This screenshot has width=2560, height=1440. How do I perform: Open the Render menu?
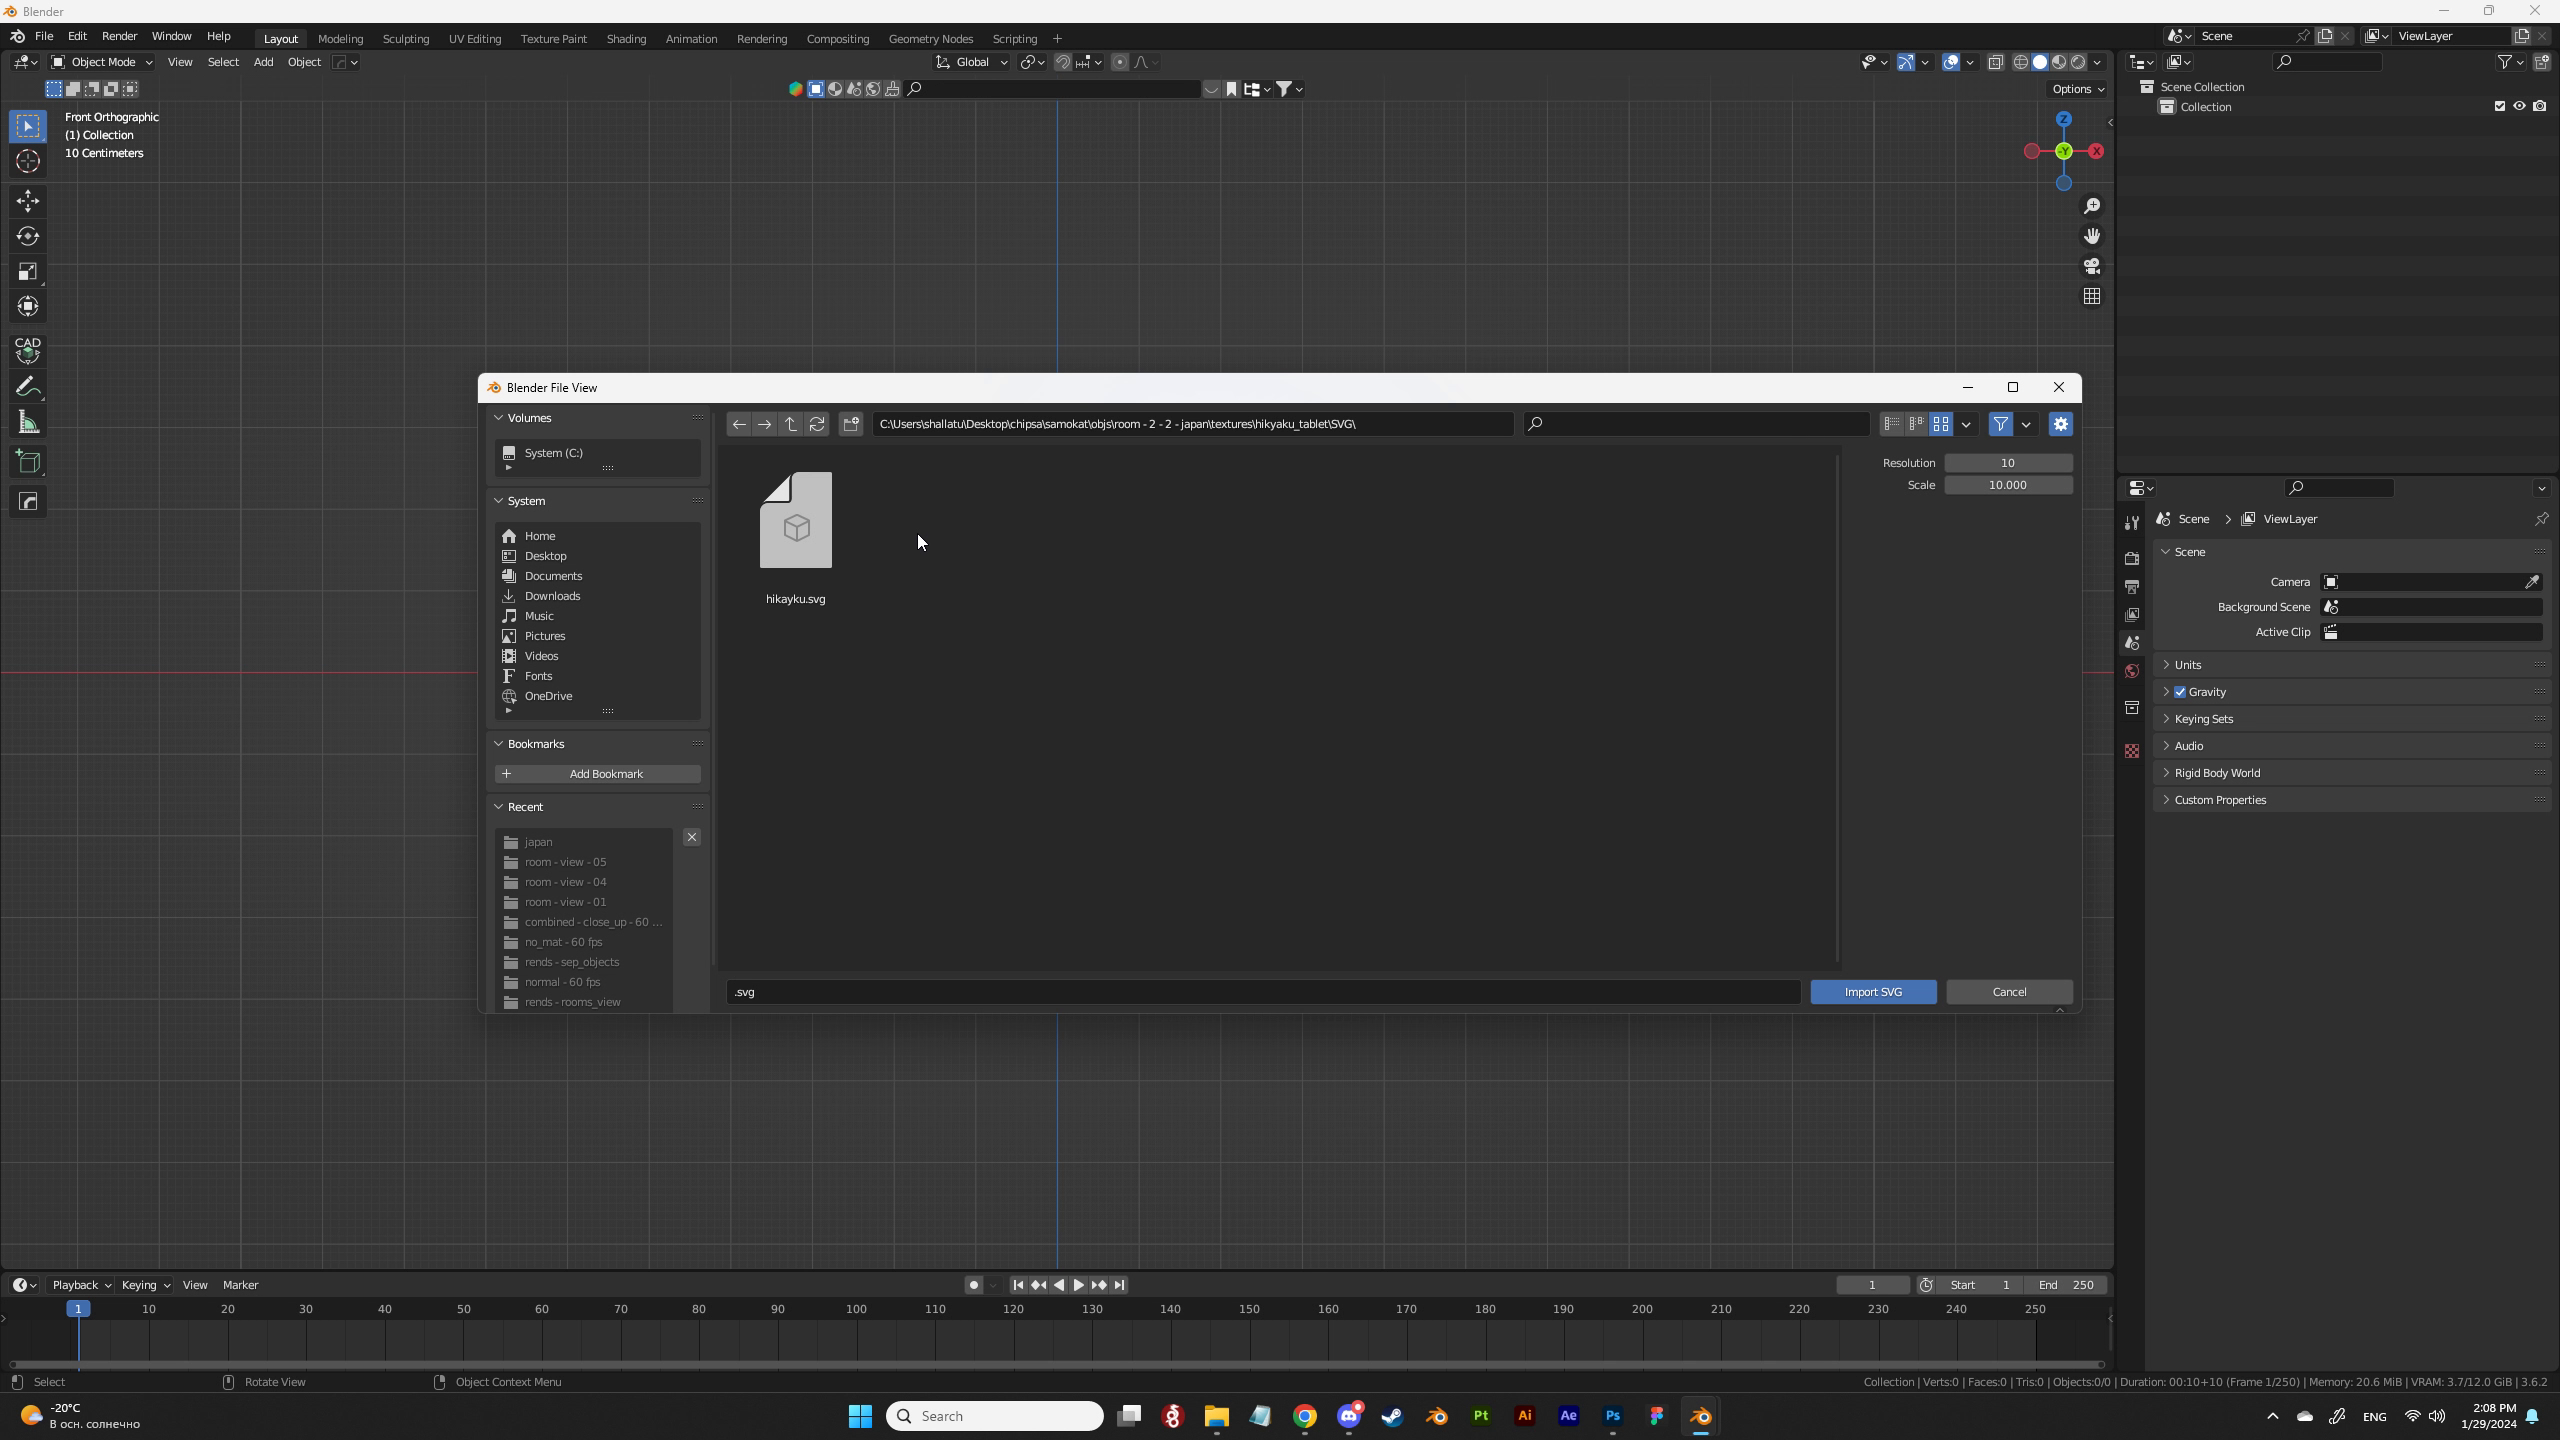point(119,36)
